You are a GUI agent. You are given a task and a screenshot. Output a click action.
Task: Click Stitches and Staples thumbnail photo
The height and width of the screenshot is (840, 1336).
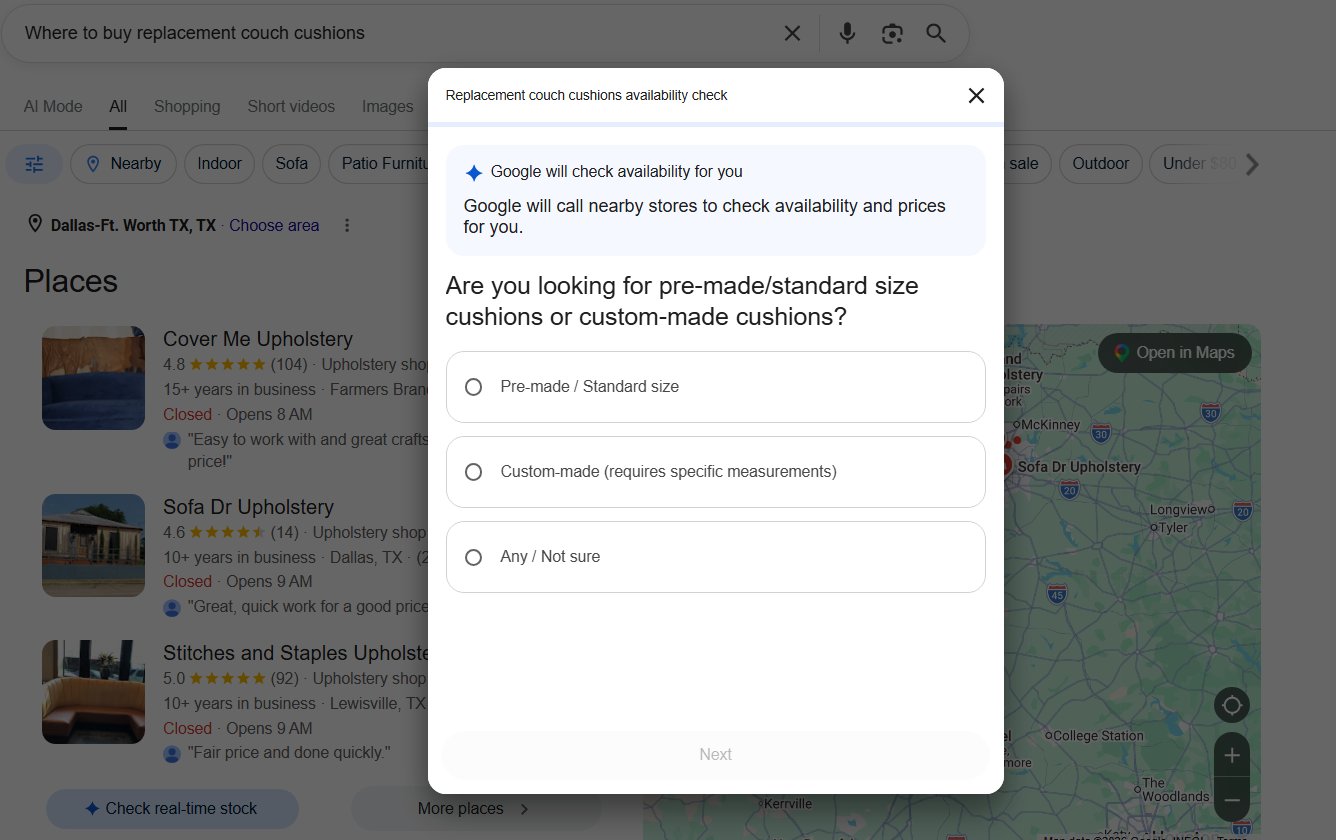[93, 692]
